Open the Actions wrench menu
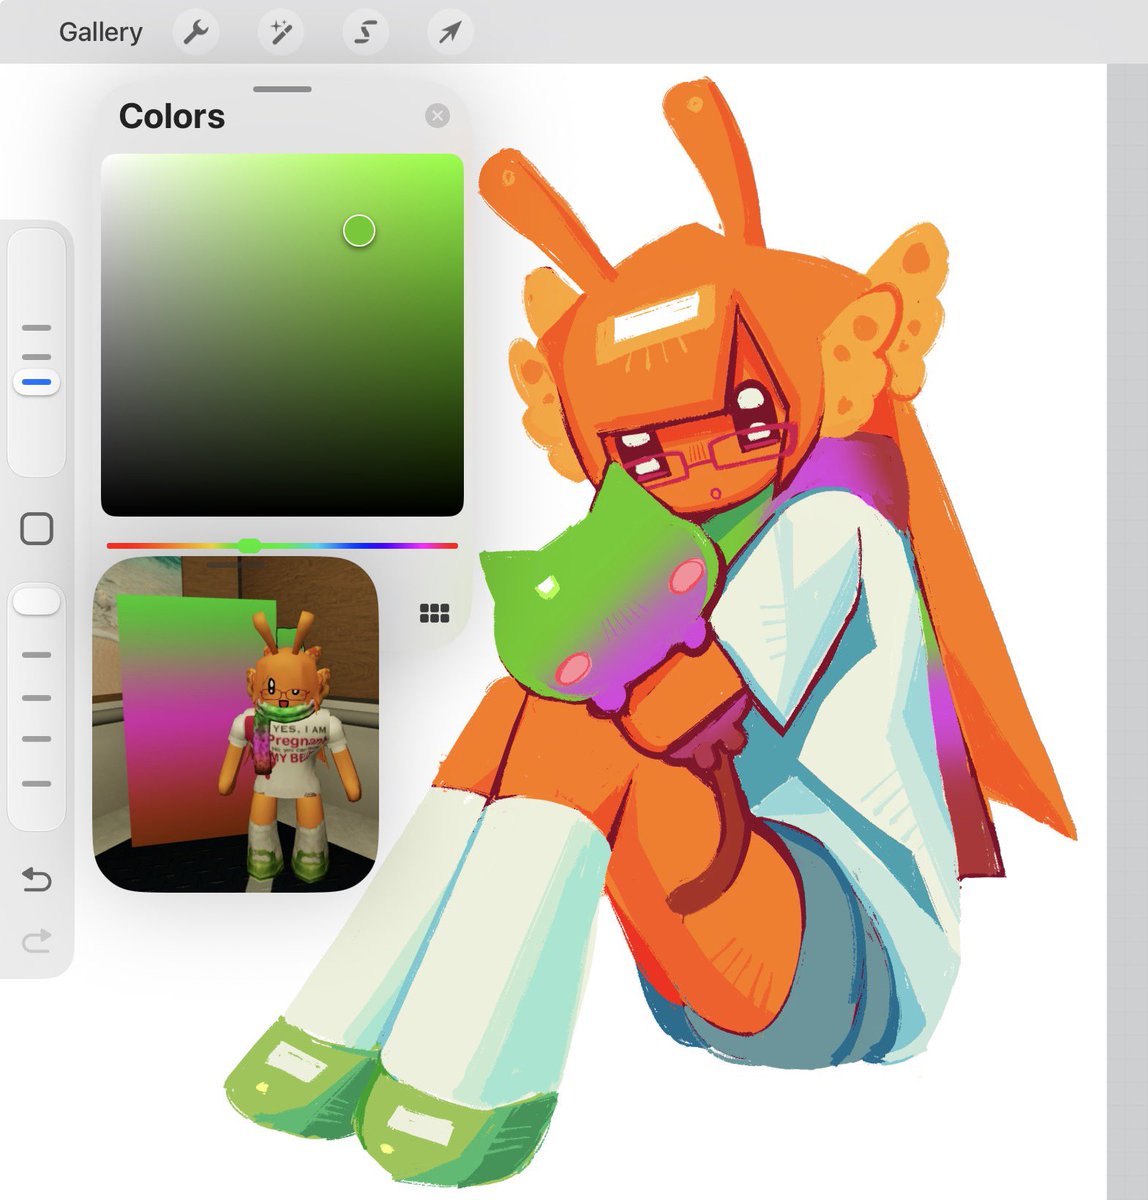Screen dimensions: 1148x1200 196,32
